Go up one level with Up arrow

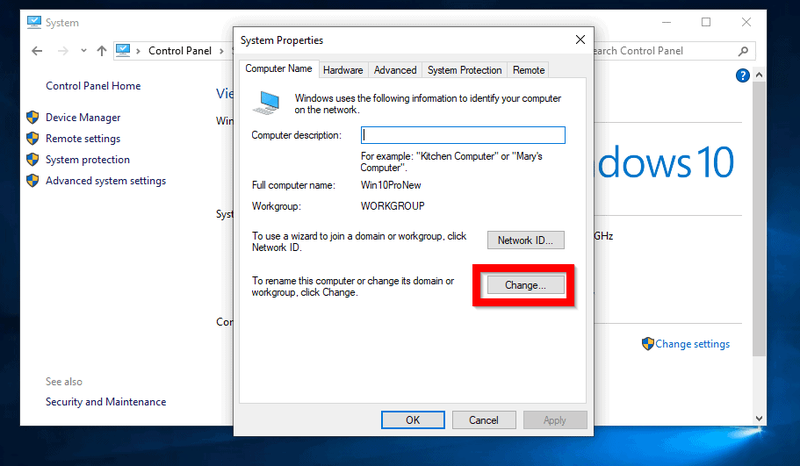[x=102, y=51]
